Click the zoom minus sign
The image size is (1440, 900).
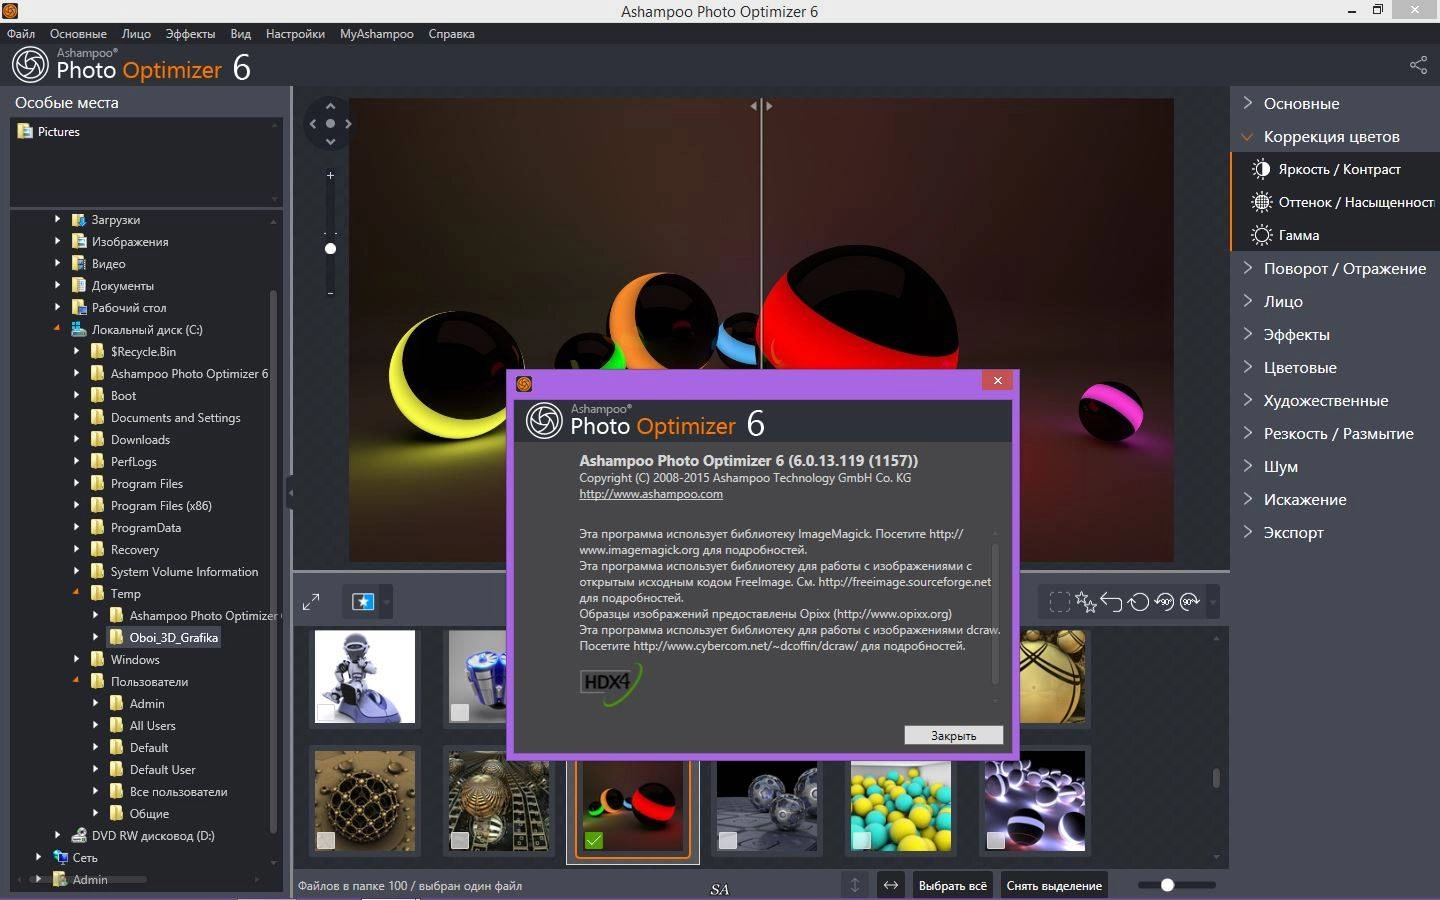coord(330,293)
